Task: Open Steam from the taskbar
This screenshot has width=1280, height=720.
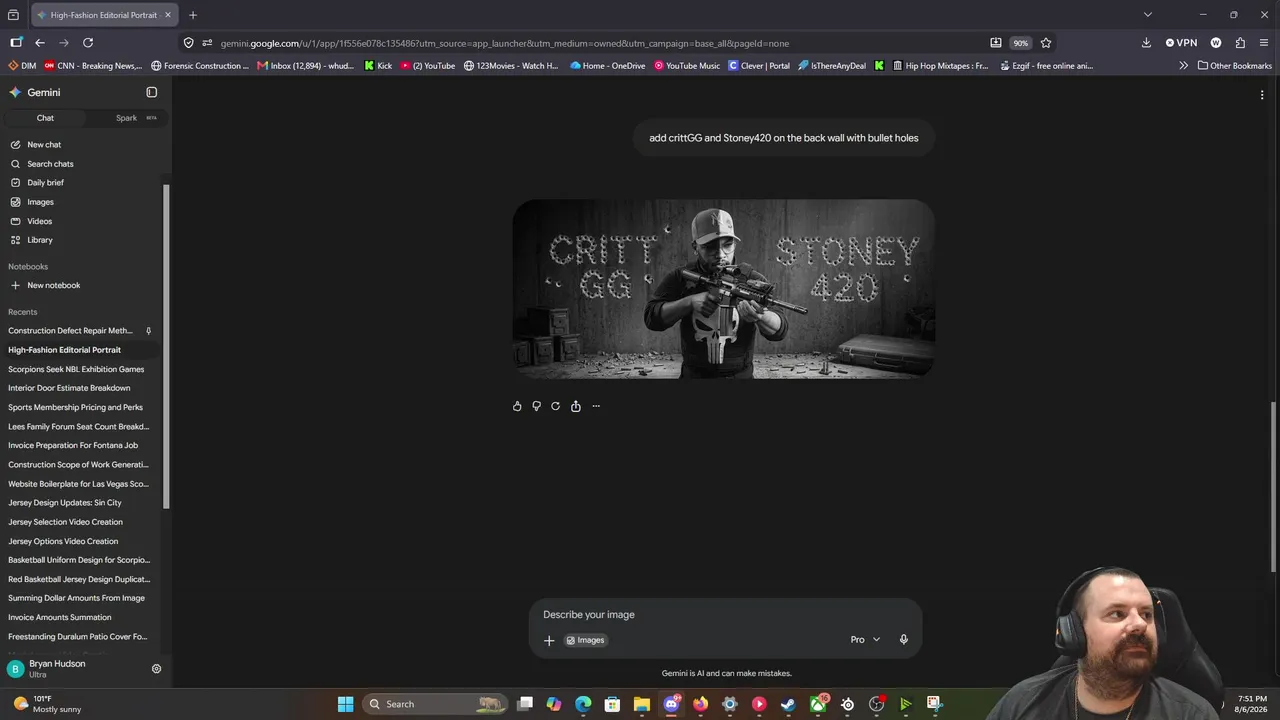Action: point(788,704)
